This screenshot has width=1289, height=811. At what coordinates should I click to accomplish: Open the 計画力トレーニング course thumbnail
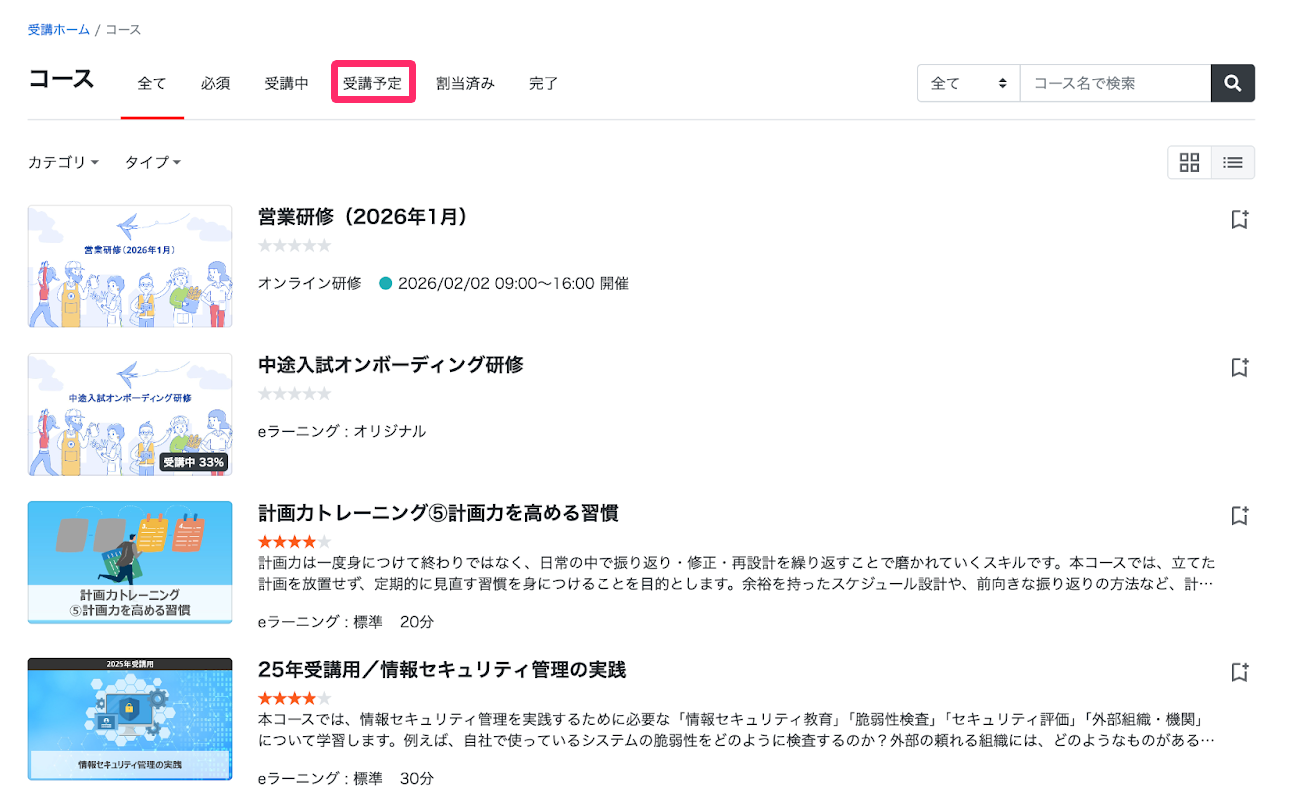[x=130, y=562]
